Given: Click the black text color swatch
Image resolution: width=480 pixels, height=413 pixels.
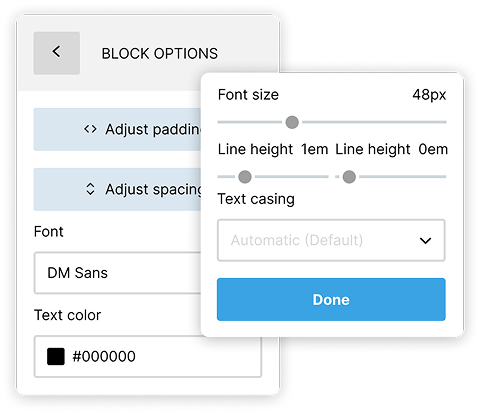Looking at the screenshot, I should [56, 356].
